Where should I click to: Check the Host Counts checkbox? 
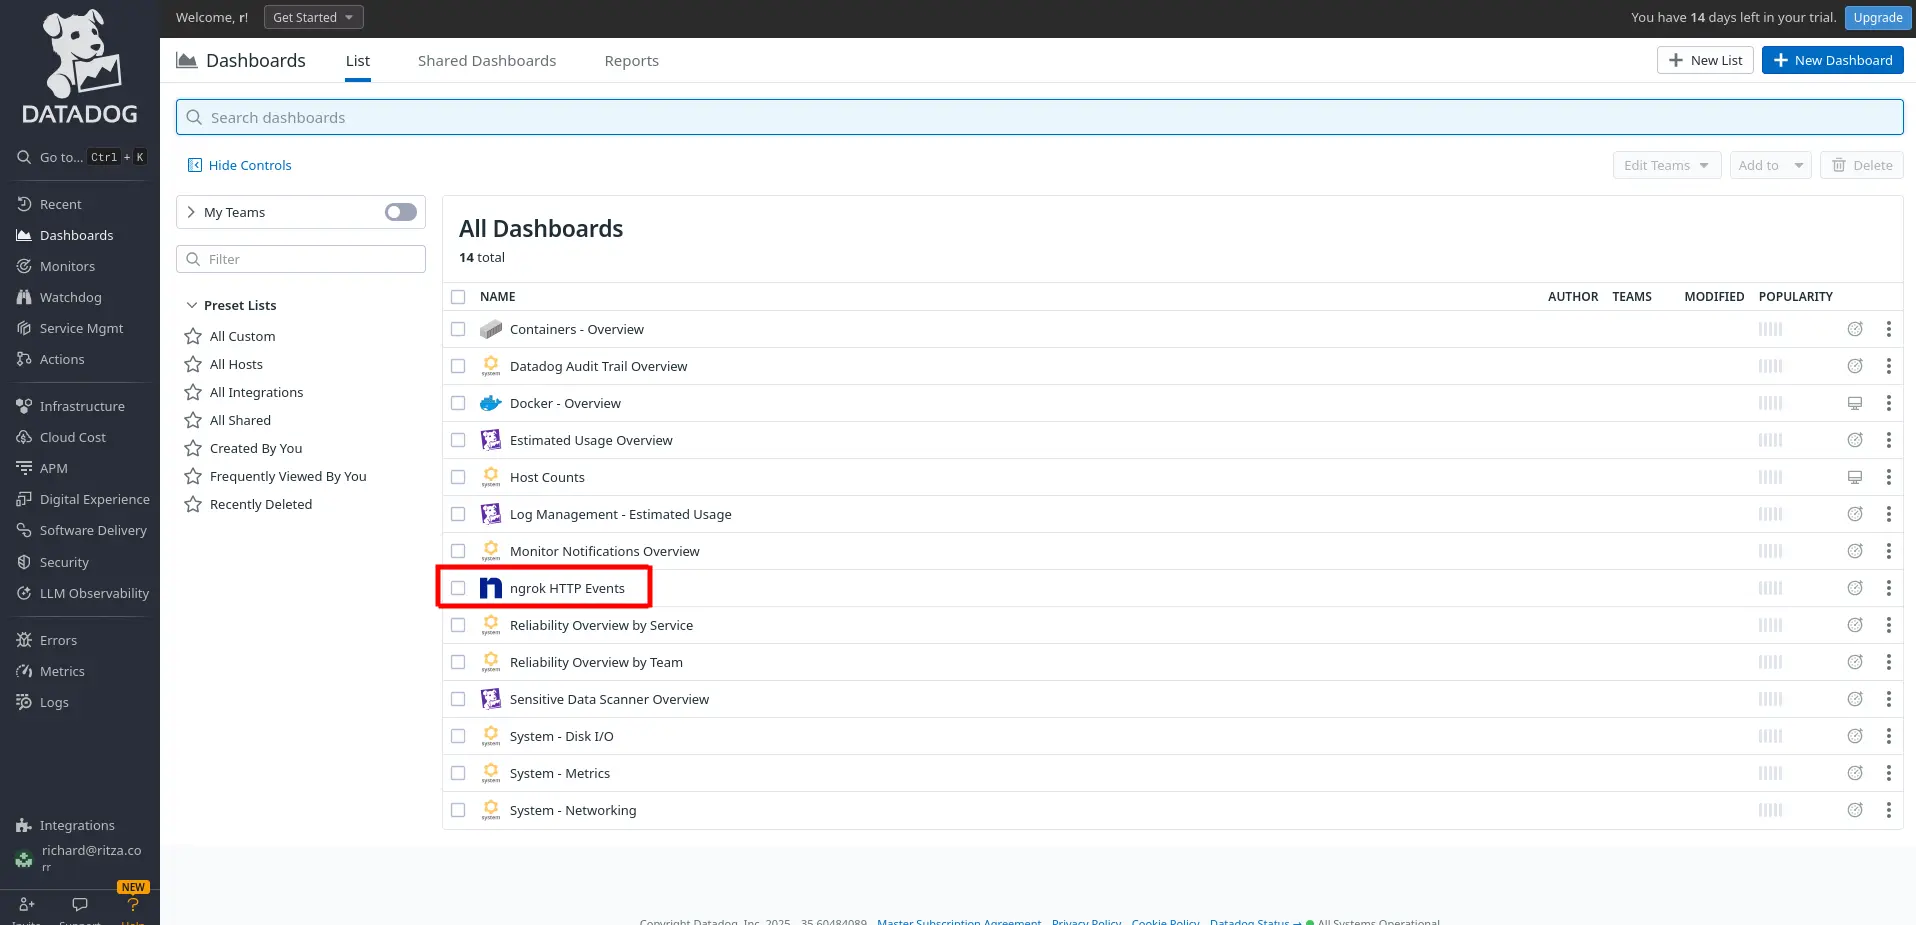coord(458,477)
